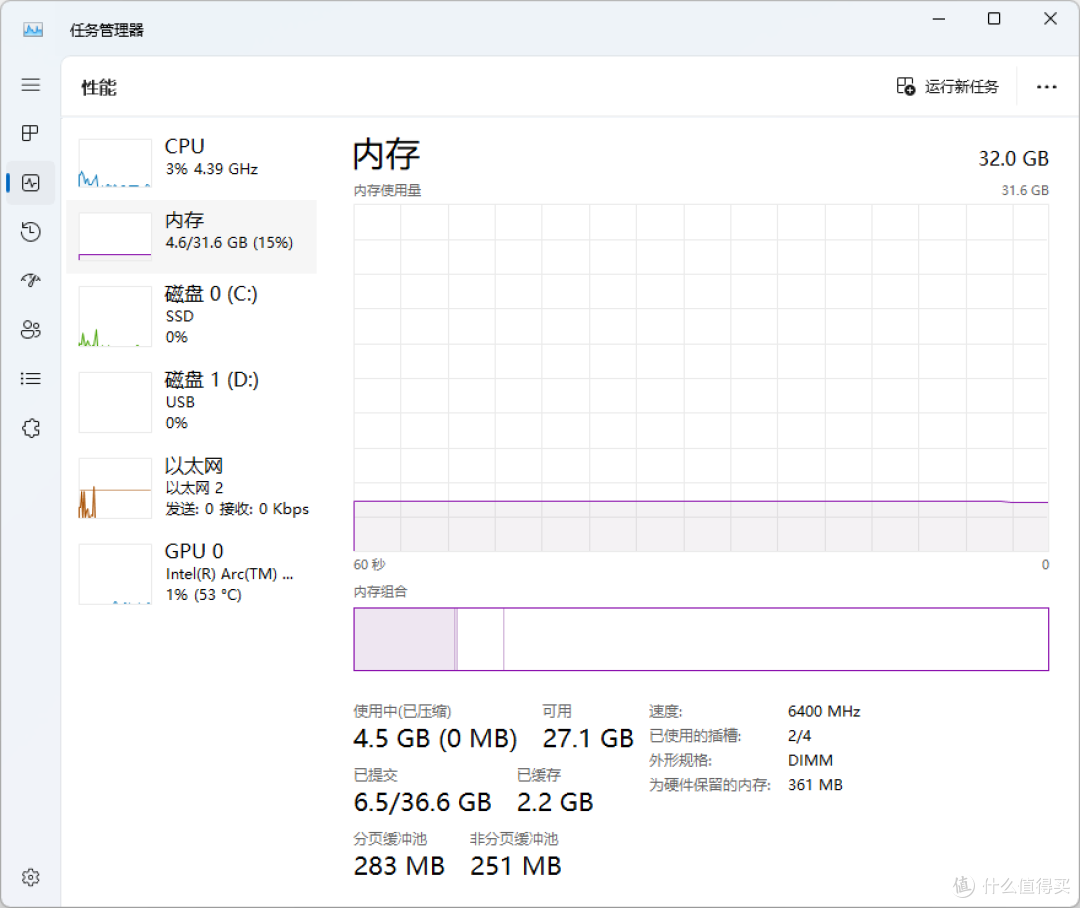Screen dimensions: 1080x908
Task: Click the 31.6 GB graph scale label
Action: click(1025, 190)
